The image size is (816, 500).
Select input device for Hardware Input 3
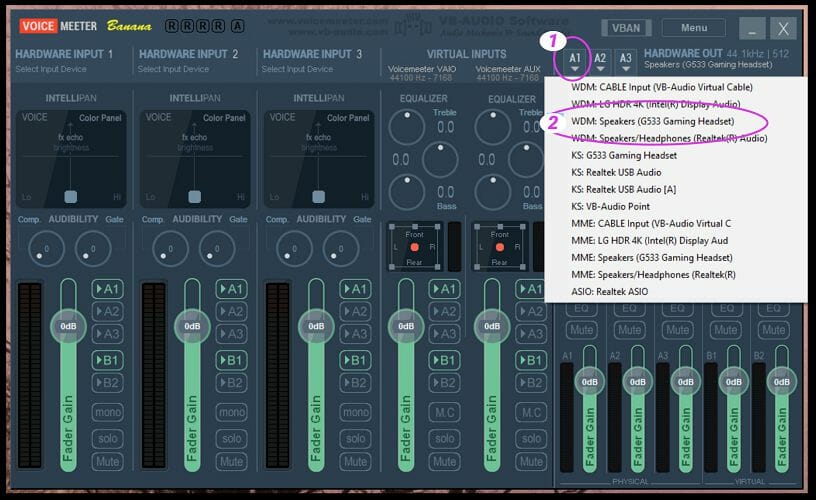tap(297, 69)
